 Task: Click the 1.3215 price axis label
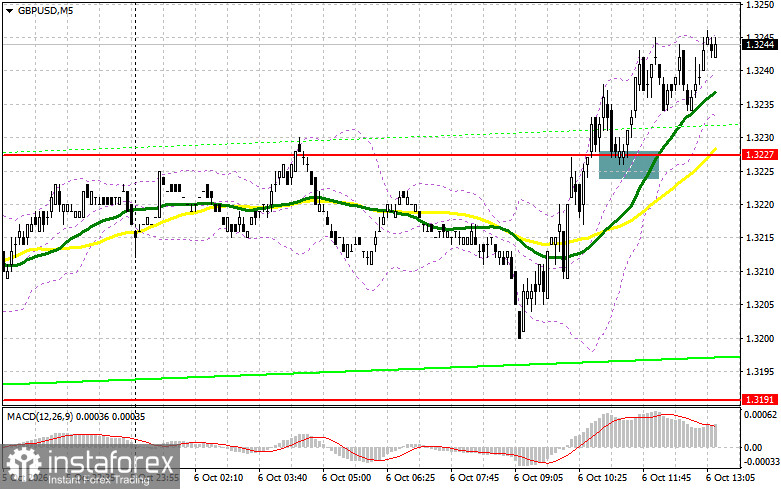coord(759,238)
